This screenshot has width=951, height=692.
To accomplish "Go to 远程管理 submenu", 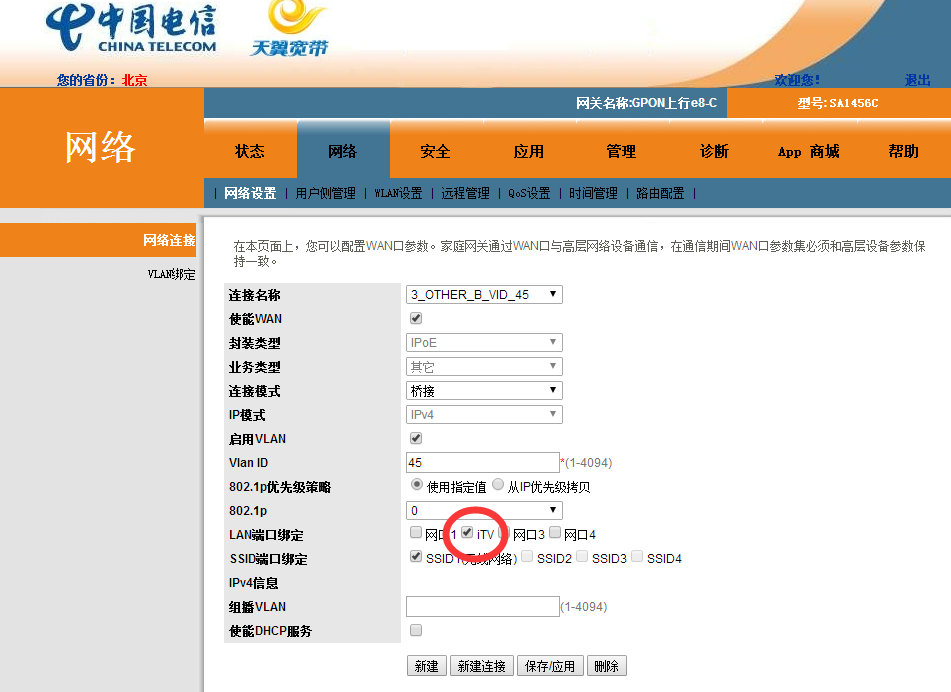I will pos(465,193).
